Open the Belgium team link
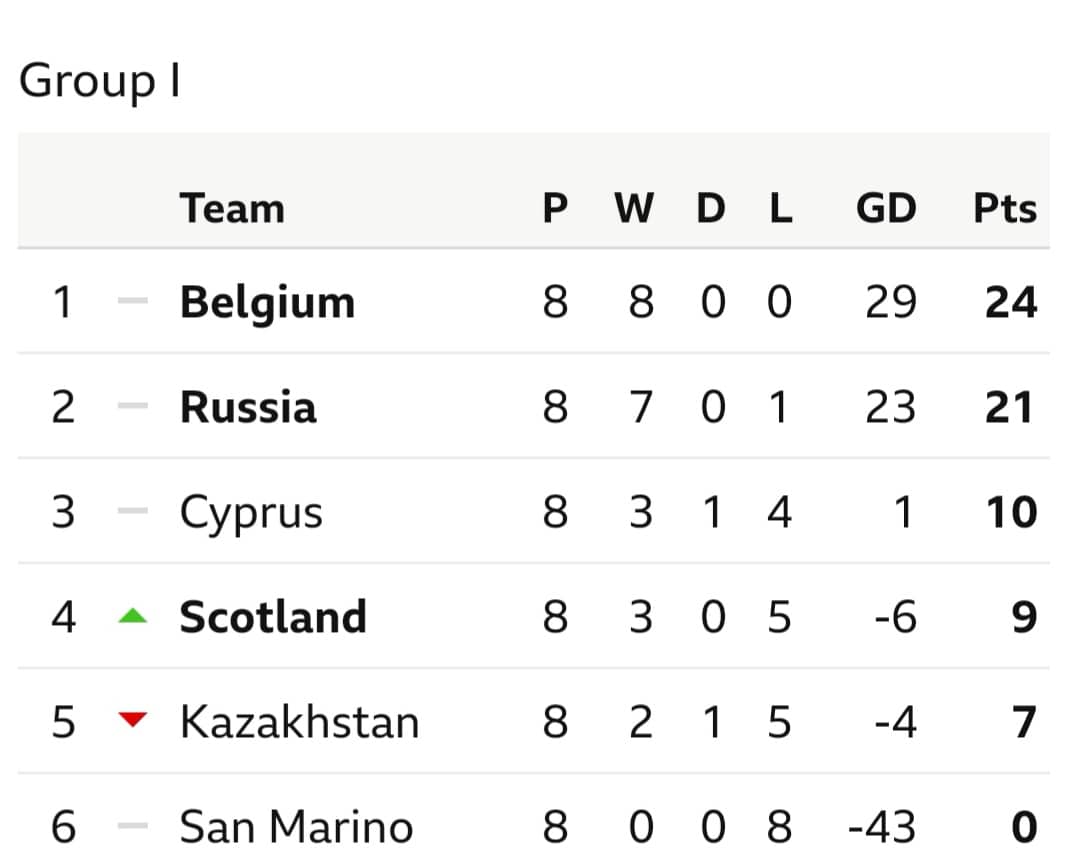The image size is (1074, 853). 267,304
